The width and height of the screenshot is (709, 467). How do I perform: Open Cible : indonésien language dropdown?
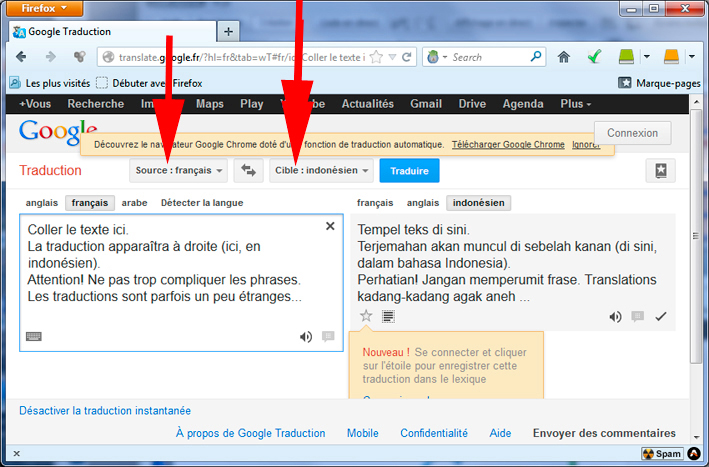(x=321, y=170)
